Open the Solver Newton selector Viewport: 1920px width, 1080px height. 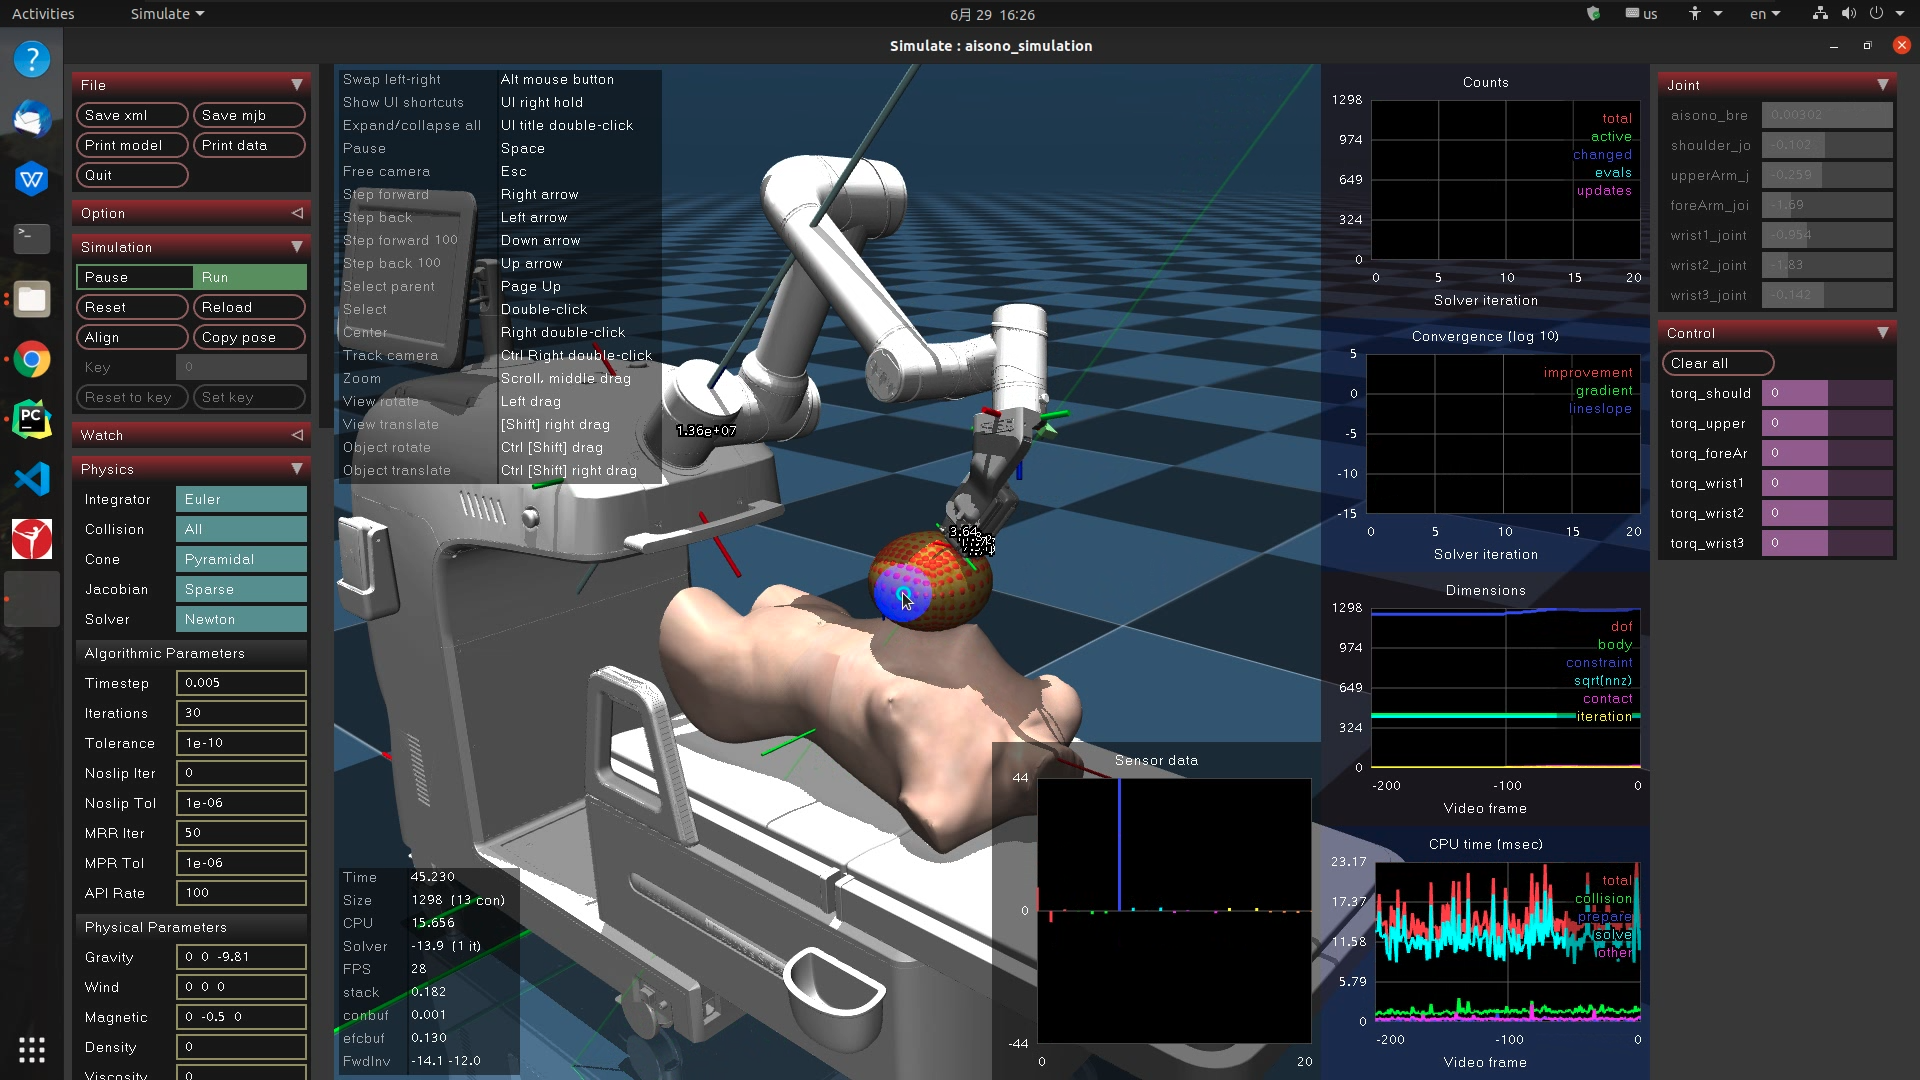coord(241,619)
